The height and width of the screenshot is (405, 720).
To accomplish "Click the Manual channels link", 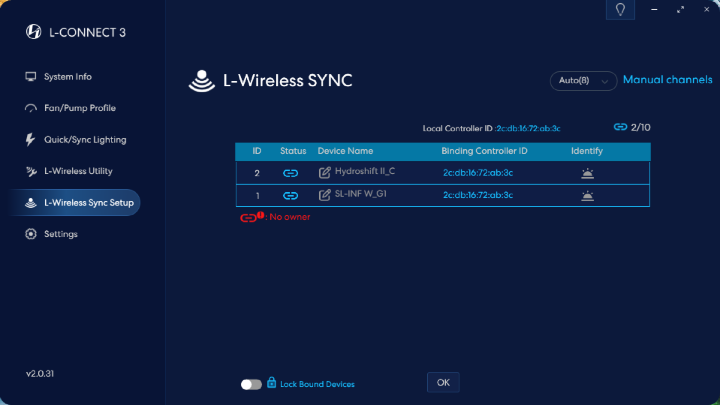I will [667, 80].
